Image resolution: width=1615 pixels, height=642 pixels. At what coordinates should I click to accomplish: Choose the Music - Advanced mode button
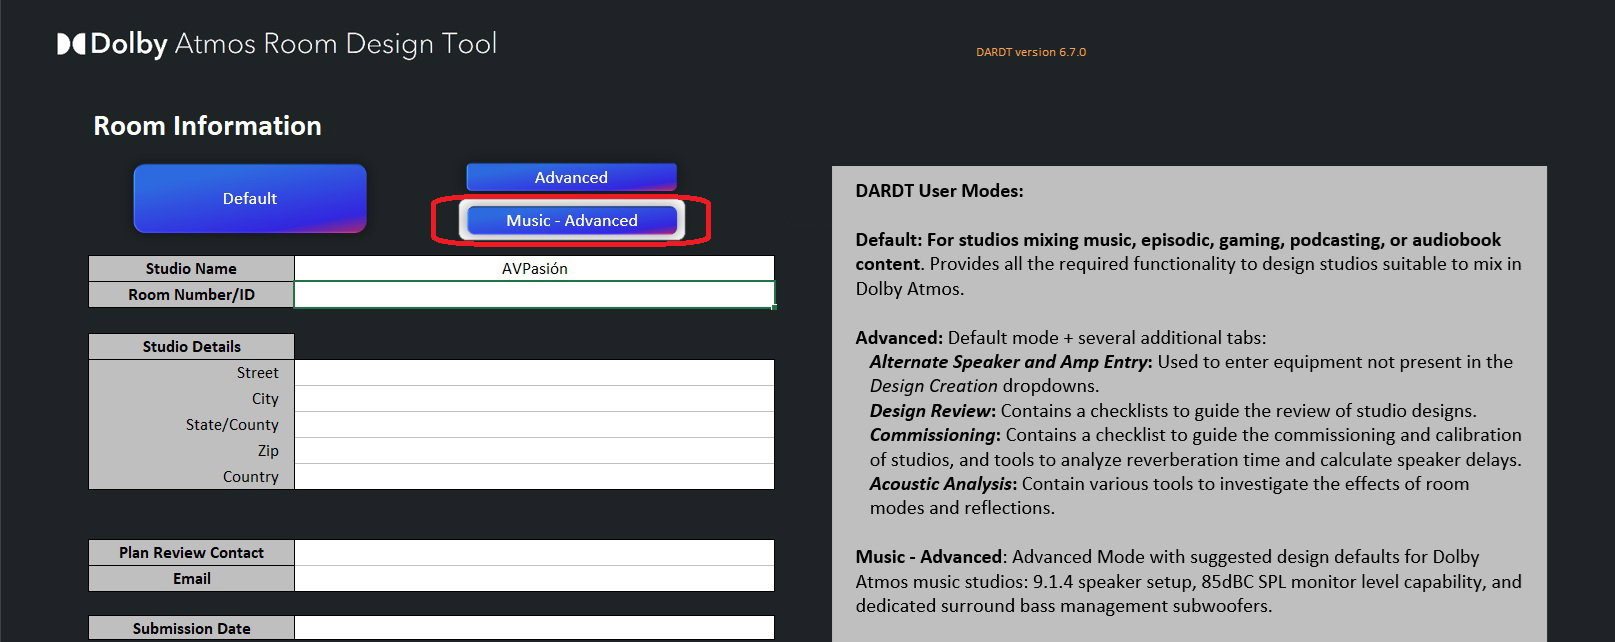[x=571, y=220]
